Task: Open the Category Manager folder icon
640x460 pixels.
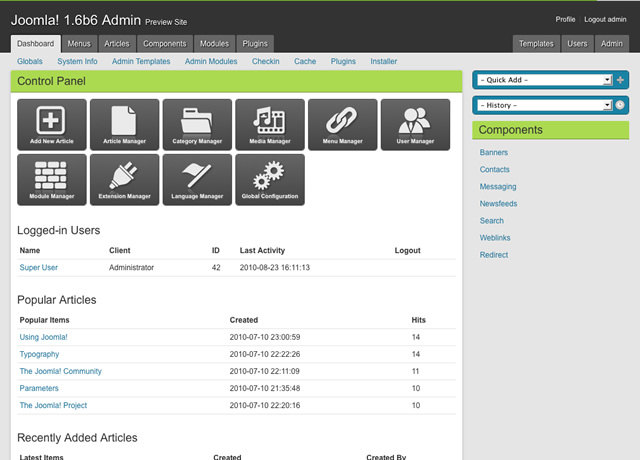Action: click(x=197, y=124)
